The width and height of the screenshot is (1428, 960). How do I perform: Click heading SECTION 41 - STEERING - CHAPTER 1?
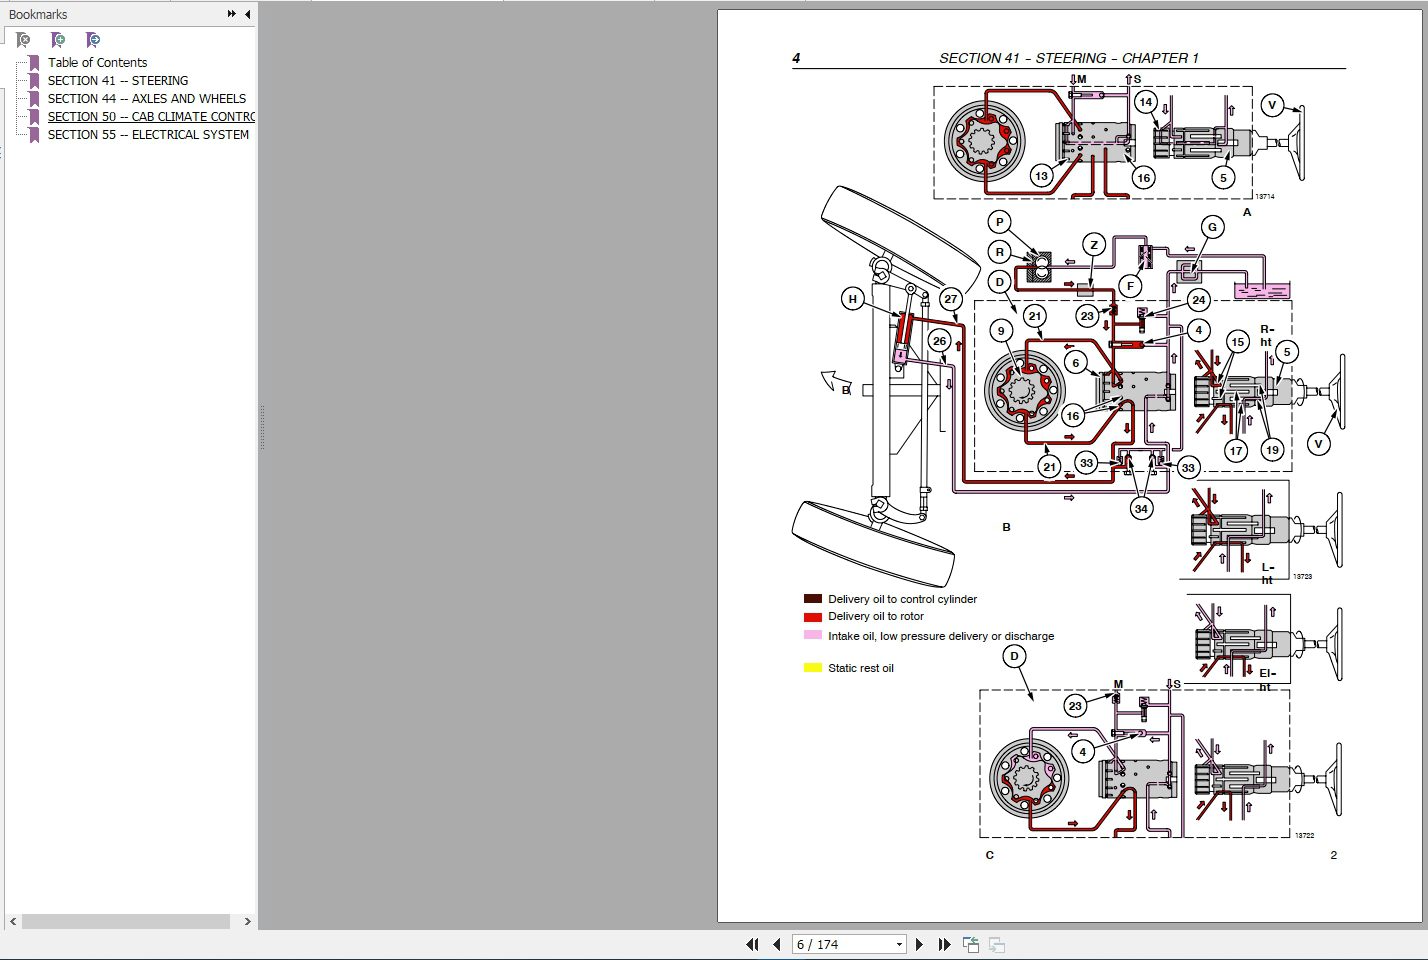pyautogui.click(x=1068, y=58)
